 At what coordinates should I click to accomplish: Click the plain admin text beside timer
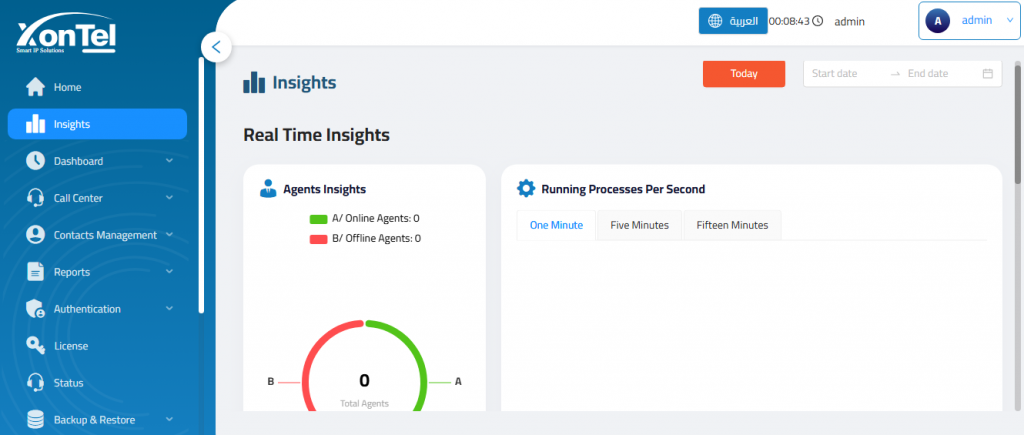(850, 22)
